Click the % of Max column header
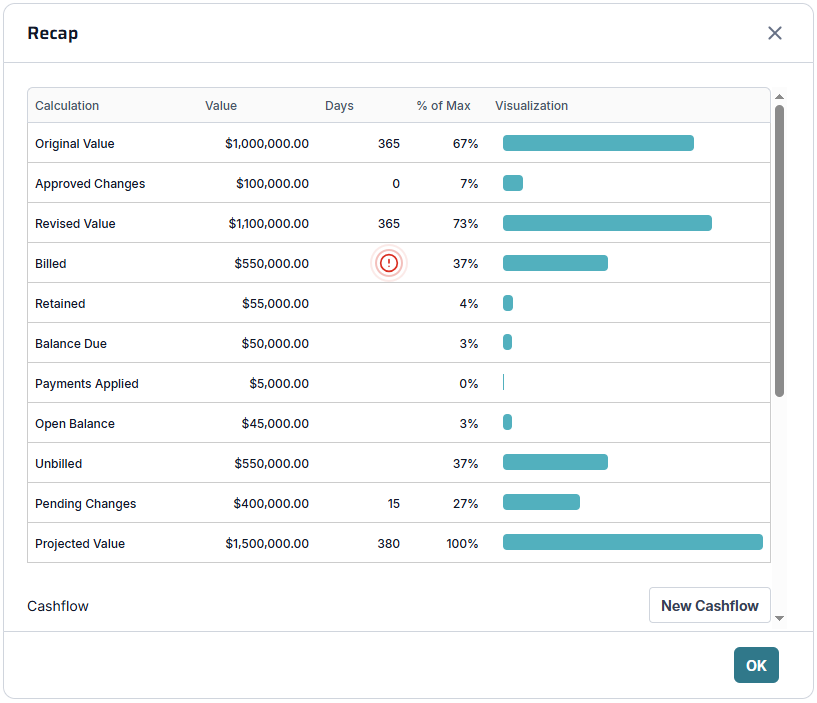The image size is (817, 703). (443, 106)
